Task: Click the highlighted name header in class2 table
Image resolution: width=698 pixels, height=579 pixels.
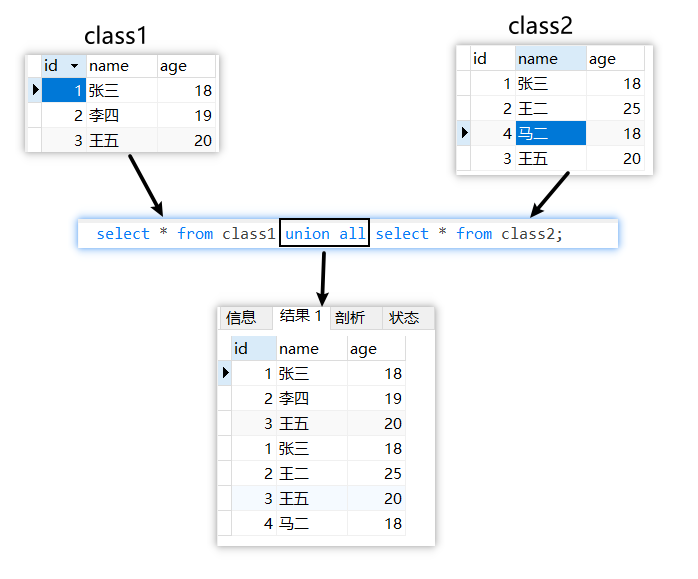Action: 551,58
